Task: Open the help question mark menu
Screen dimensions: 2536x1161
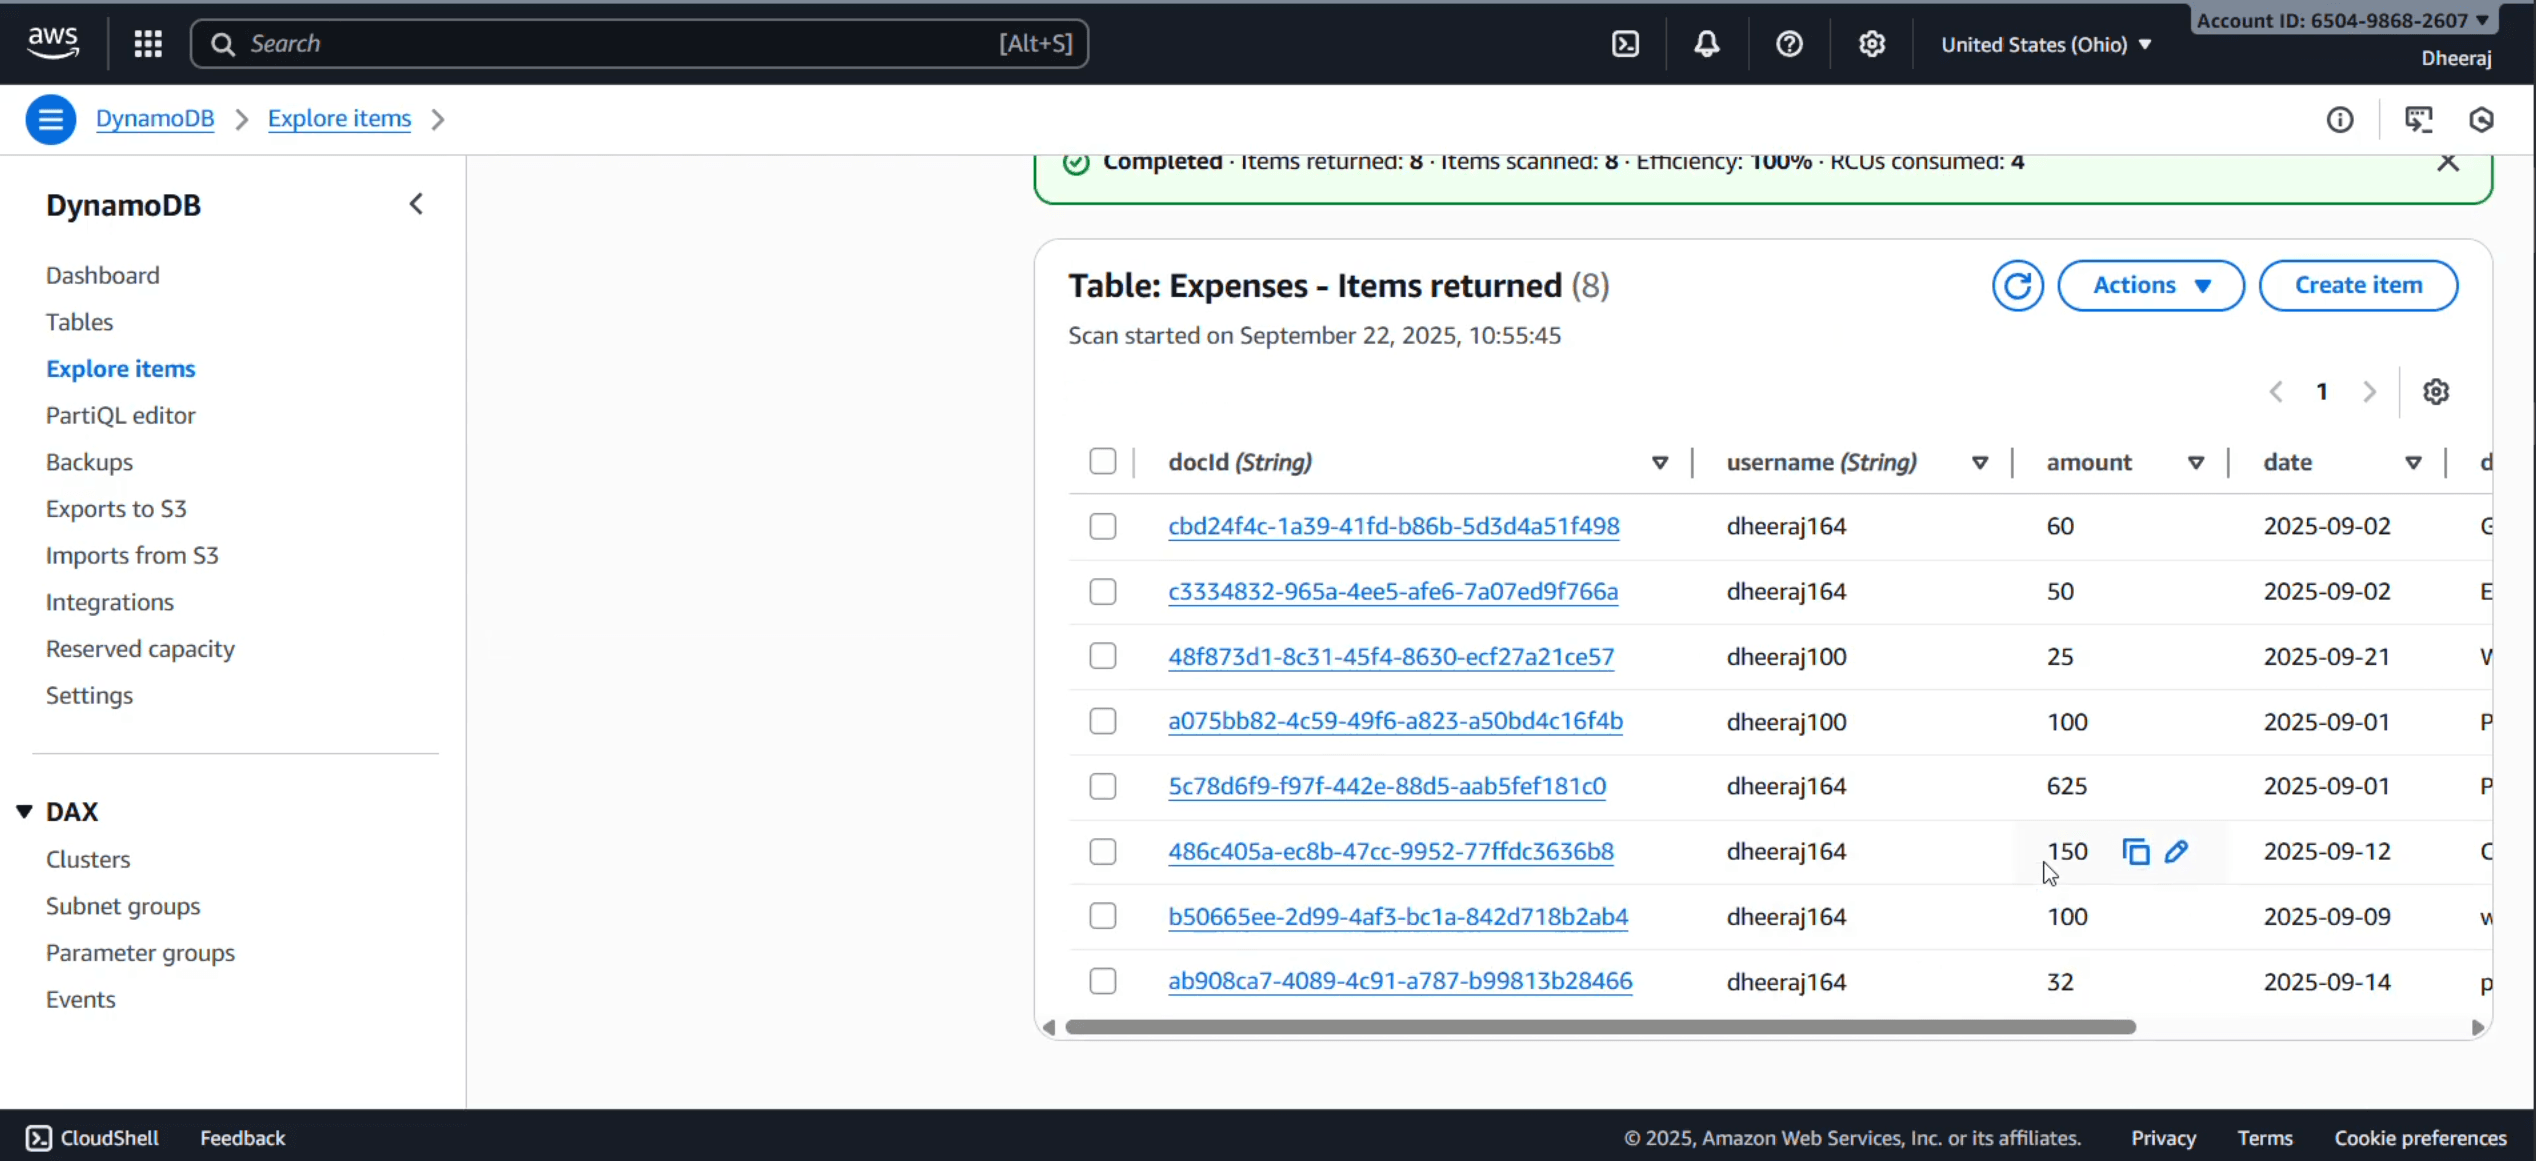Action: pyautogui.click(x=1789, y=44)
